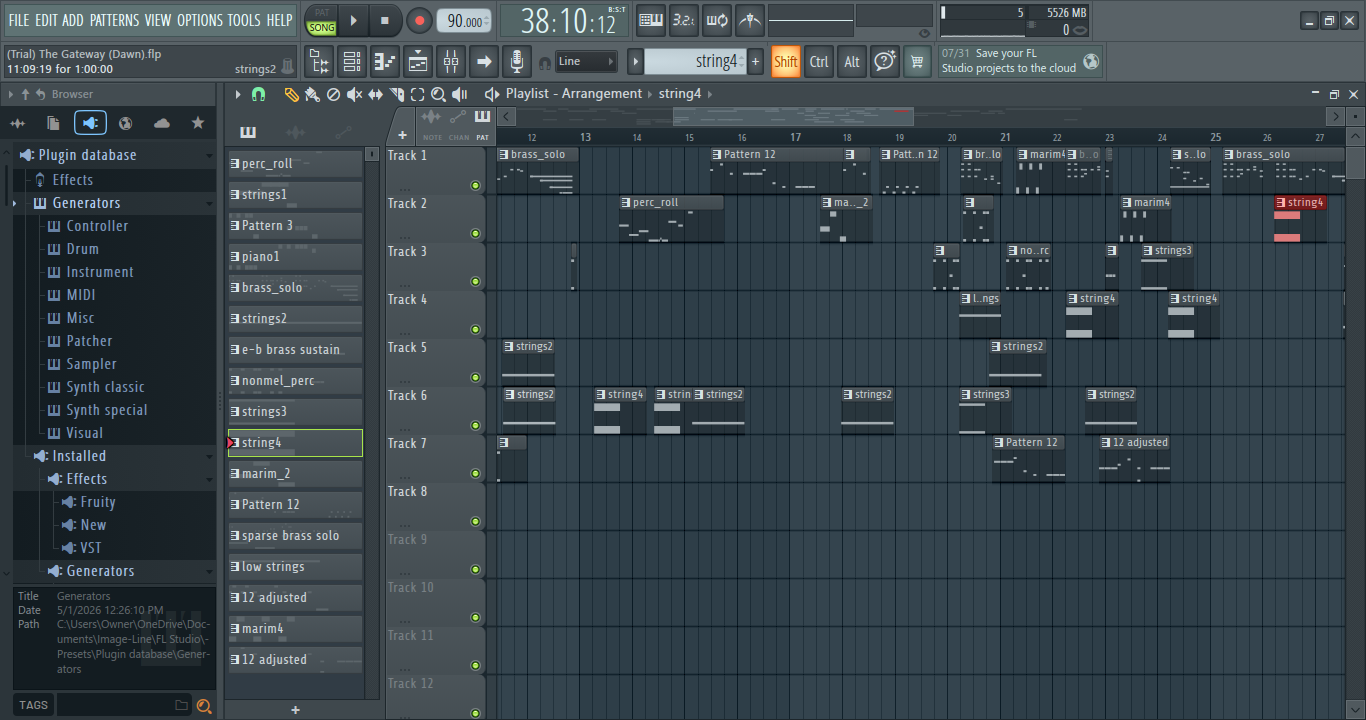Select the Zoom magnifier tool in playlist

pyautogui.click(x=438, y=94)
